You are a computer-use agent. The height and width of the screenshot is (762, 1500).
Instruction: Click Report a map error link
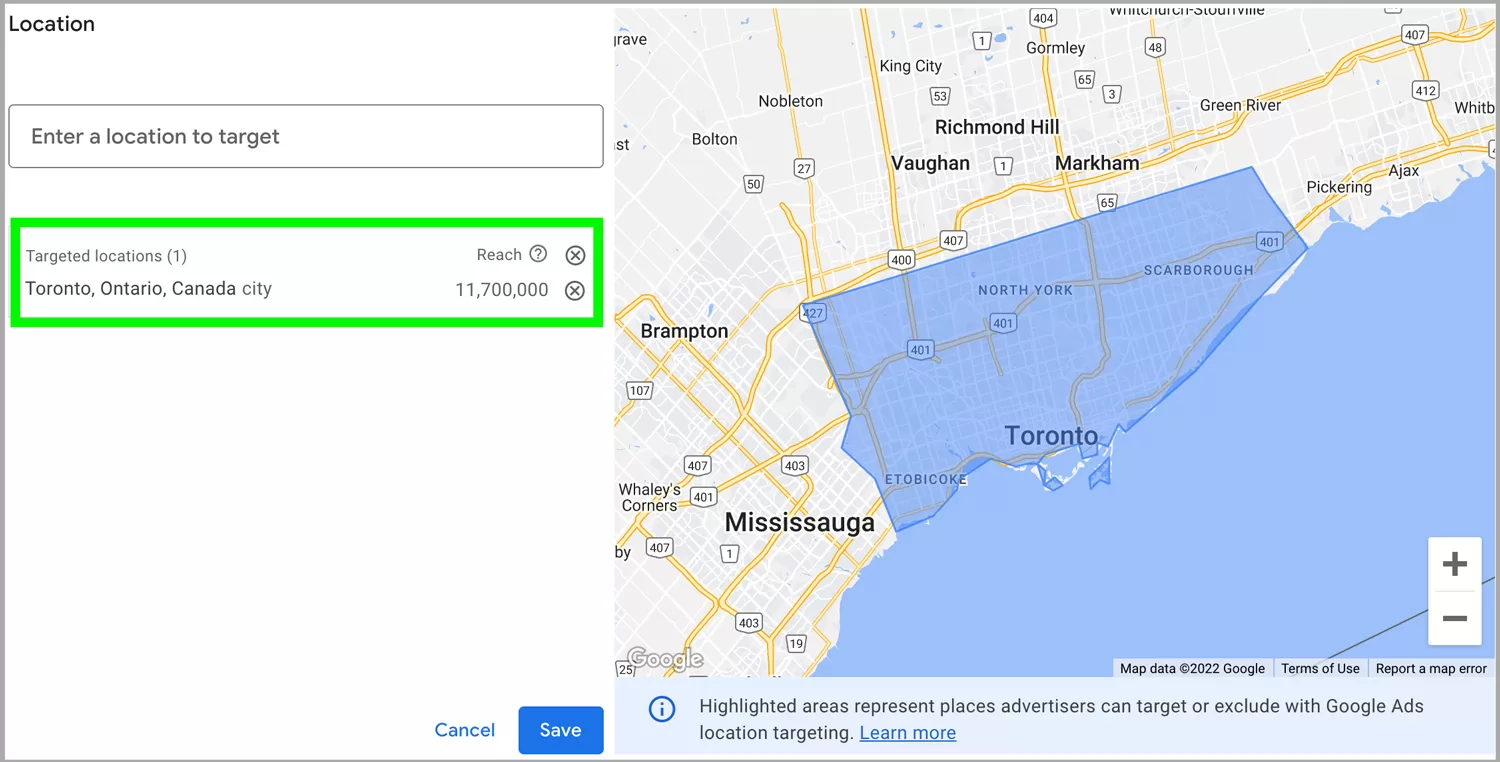(1431, 668)
